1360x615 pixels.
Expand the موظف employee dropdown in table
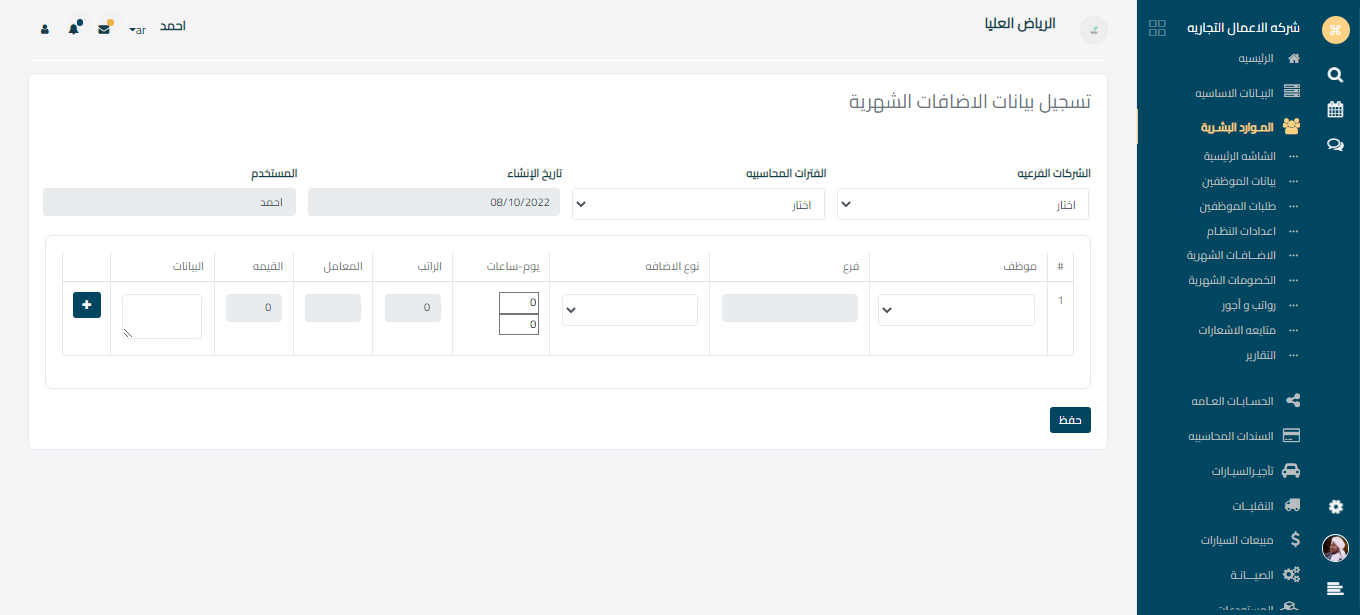tap(956, 310)
